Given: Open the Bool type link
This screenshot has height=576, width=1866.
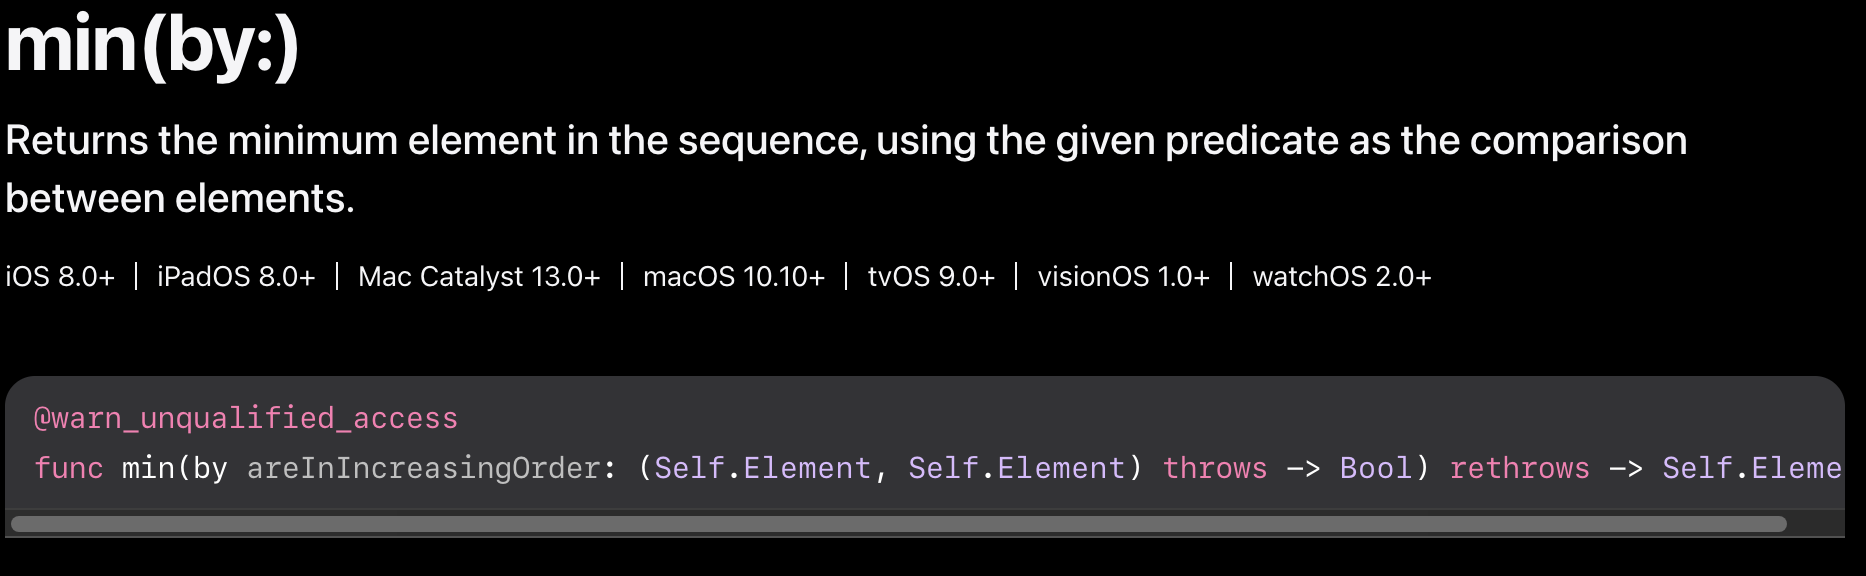Looking at the screenshot, I should click(1376, 468).
